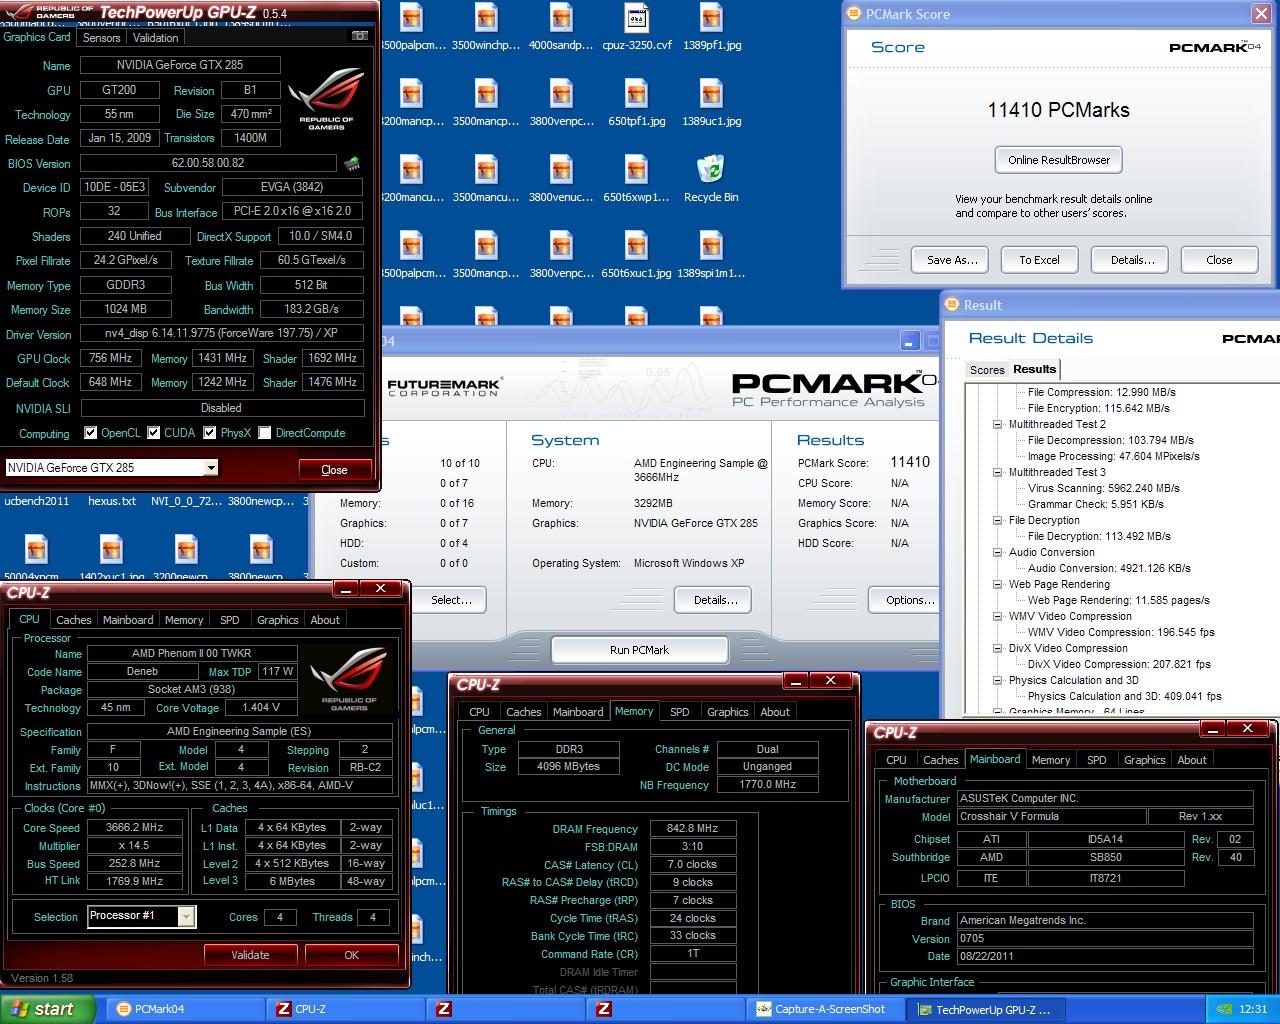Click the BIOS save chip icon in GPU-Z
The width and height of the screenshot is (1280, 1024).
click(351, 163)
